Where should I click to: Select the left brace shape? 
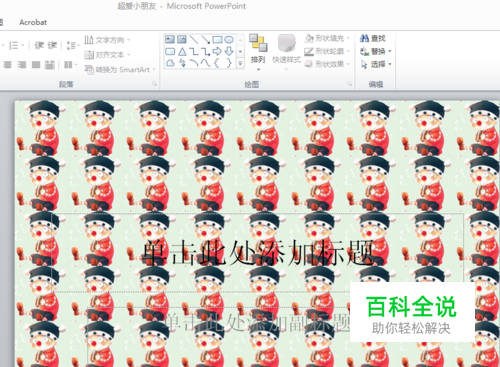217,63
